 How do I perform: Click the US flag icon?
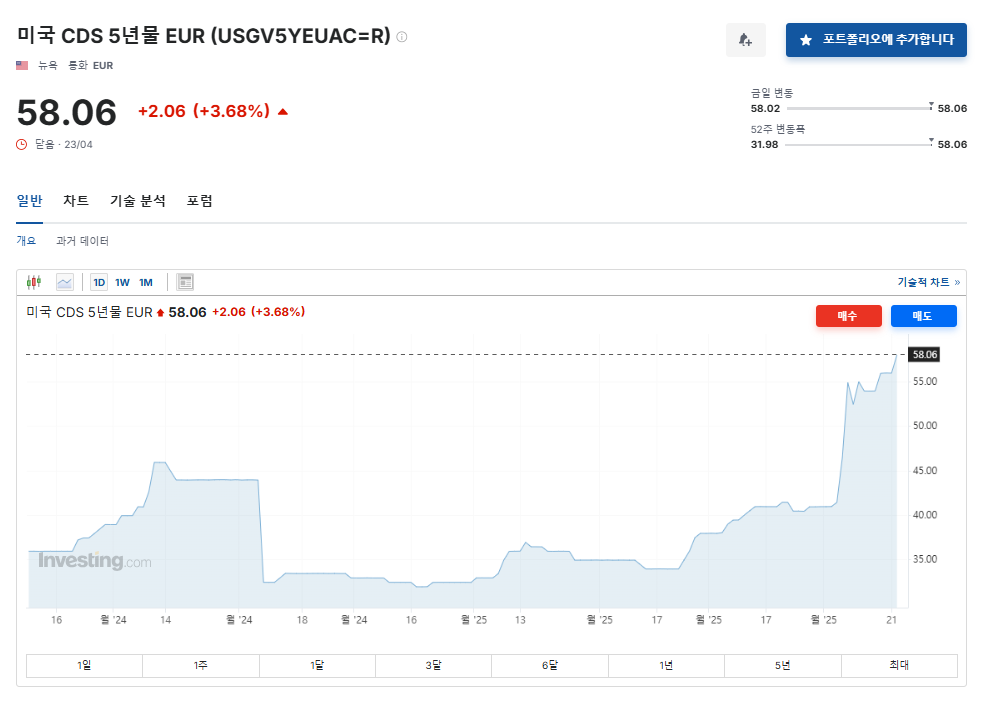point(22,65)
